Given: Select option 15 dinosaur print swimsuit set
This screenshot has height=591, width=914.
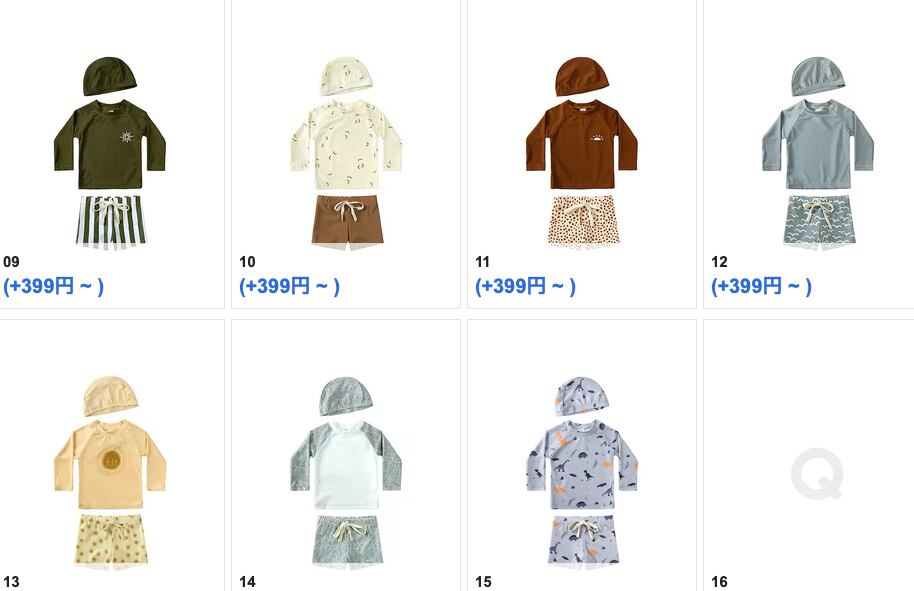Looking at the screenshot, I should point(582,473).
